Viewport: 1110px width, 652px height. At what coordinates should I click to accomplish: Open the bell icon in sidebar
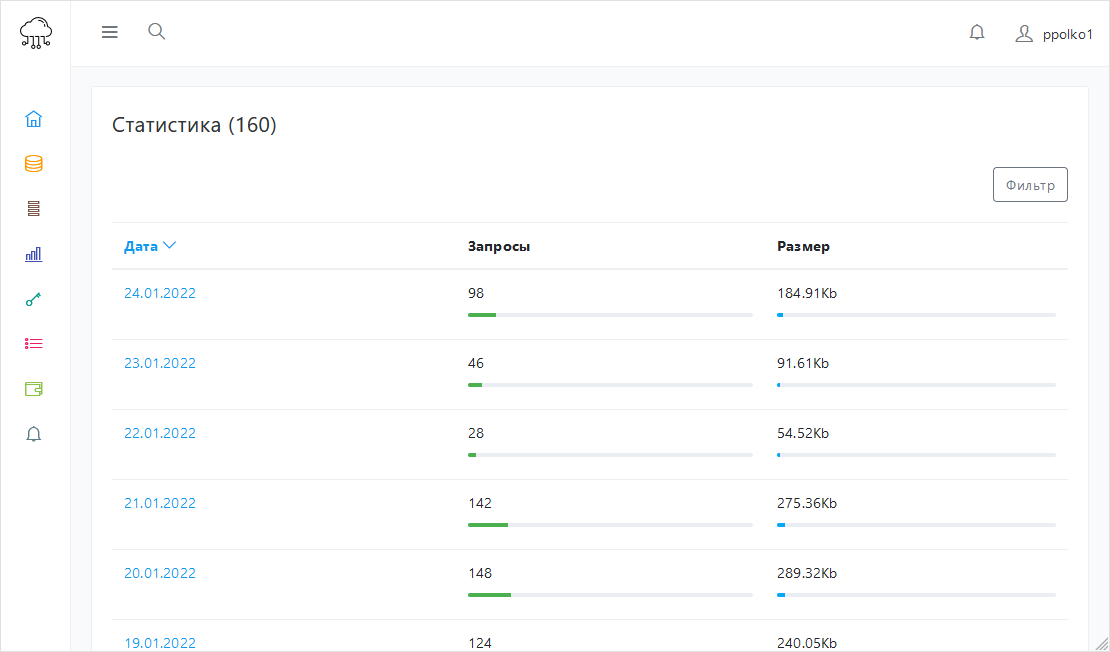coord(34,434)
